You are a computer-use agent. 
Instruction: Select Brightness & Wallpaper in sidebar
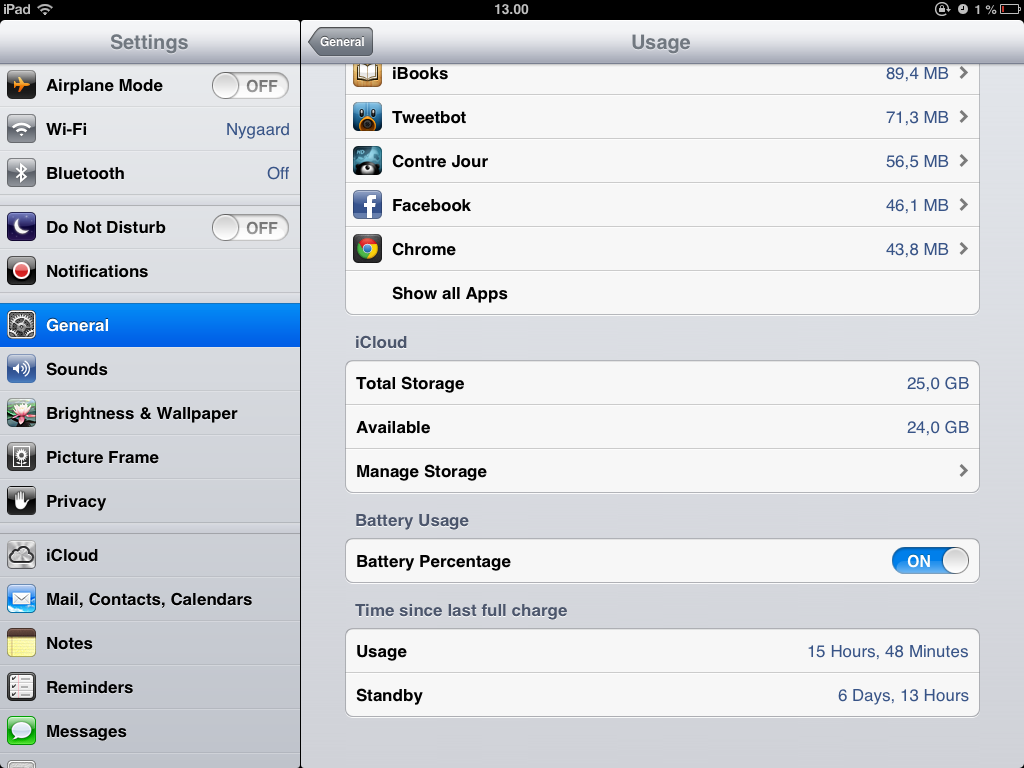(150, 413)
